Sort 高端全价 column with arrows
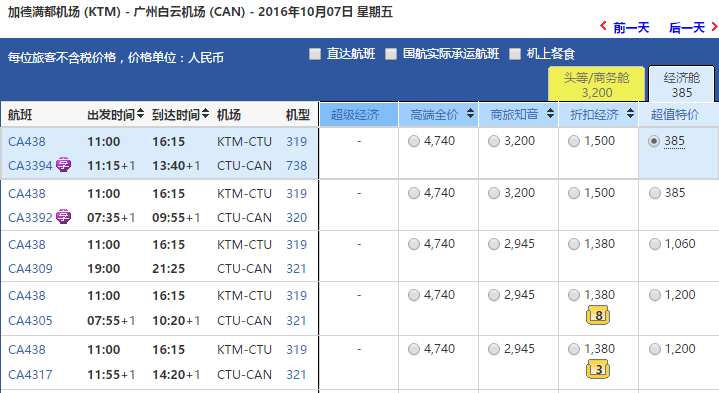The height and width of the screenshot is (393, 719). coord(470,114)
